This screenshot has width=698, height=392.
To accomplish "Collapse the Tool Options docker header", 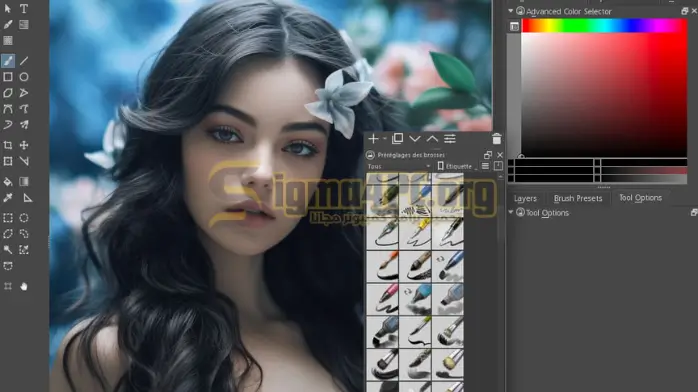I will (x=511, y=213).
